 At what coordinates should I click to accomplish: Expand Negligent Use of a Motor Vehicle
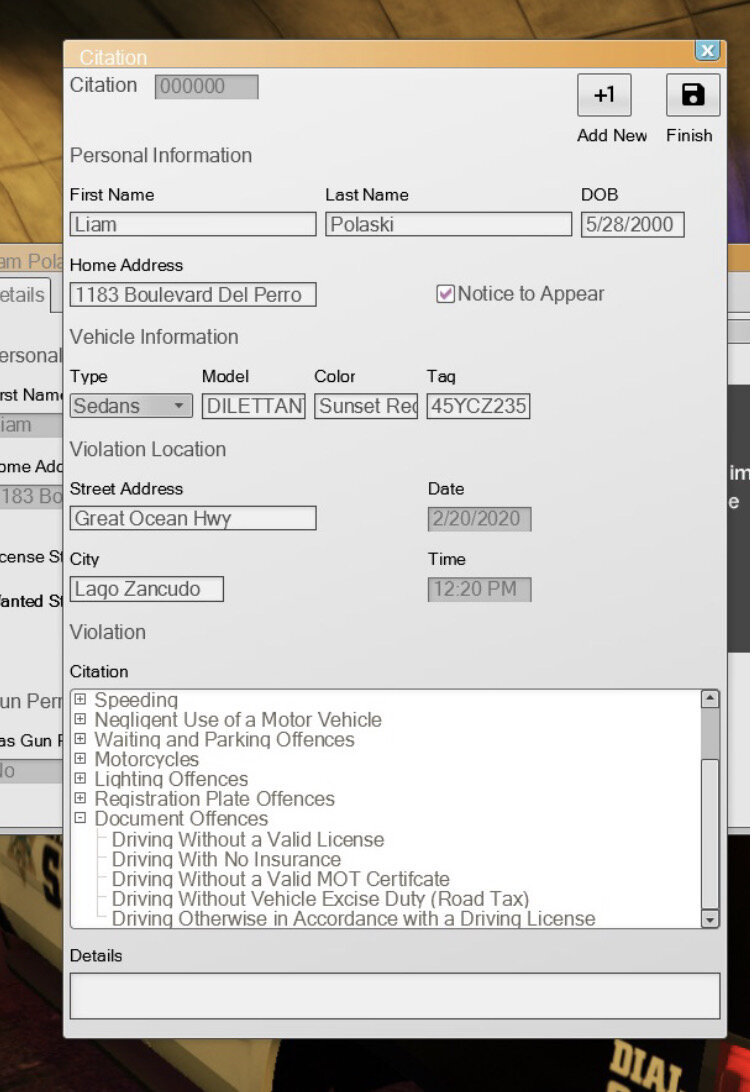point(80,719)
